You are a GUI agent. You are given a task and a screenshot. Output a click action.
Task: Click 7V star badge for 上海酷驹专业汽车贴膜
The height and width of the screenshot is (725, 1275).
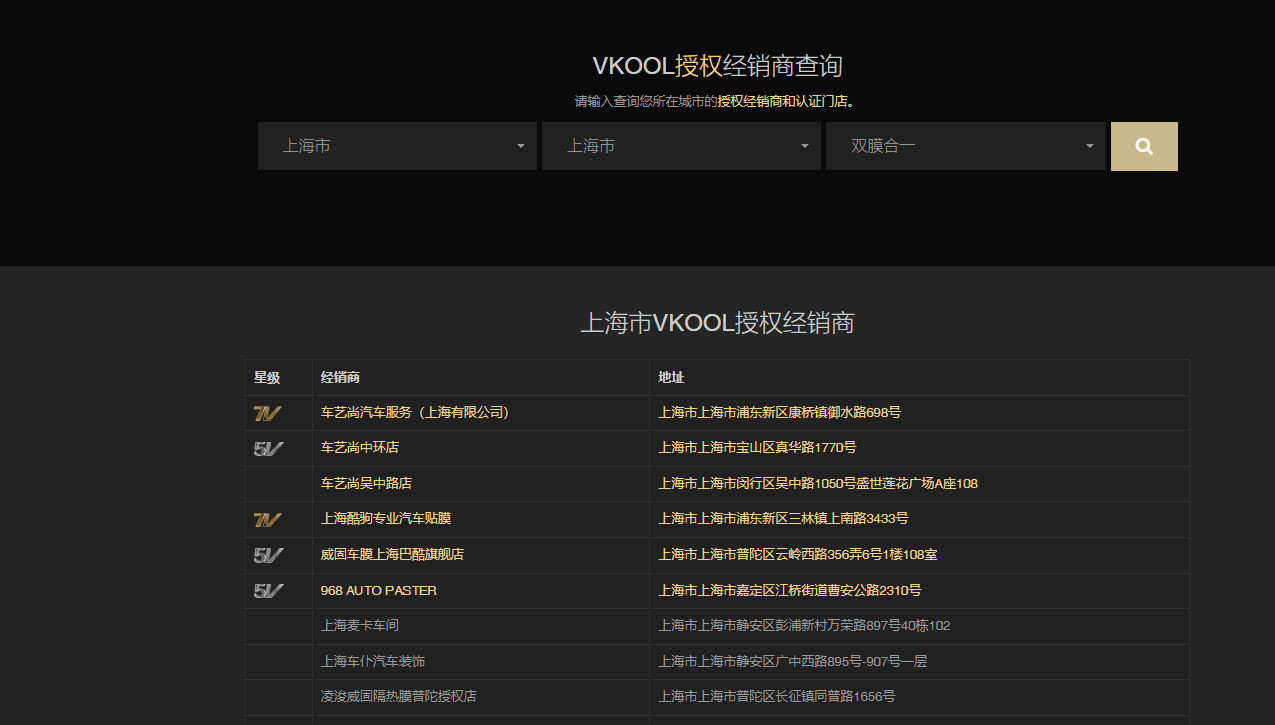coord(267,520)
